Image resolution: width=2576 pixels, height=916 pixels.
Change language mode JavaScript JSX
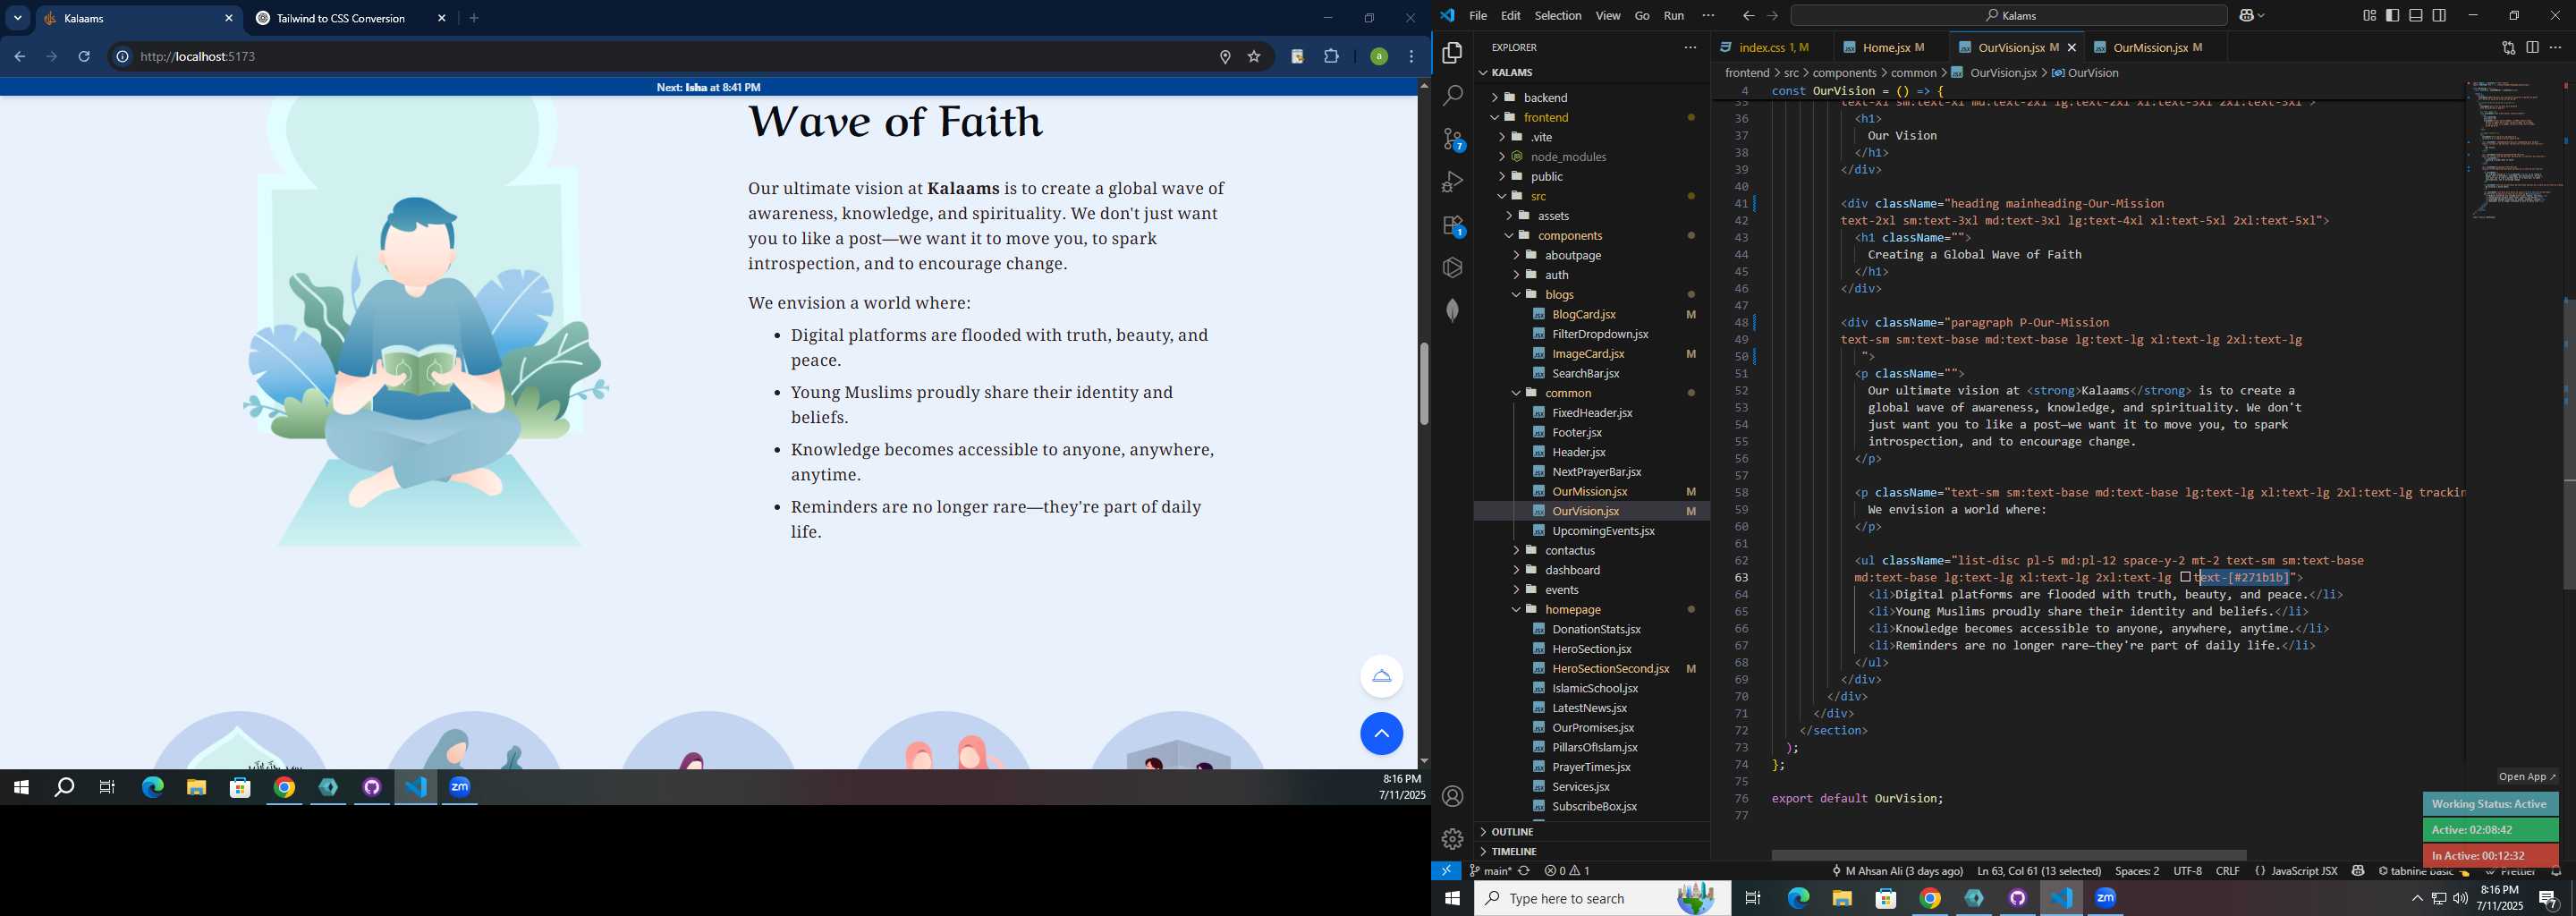click(x=2303, y=871)
